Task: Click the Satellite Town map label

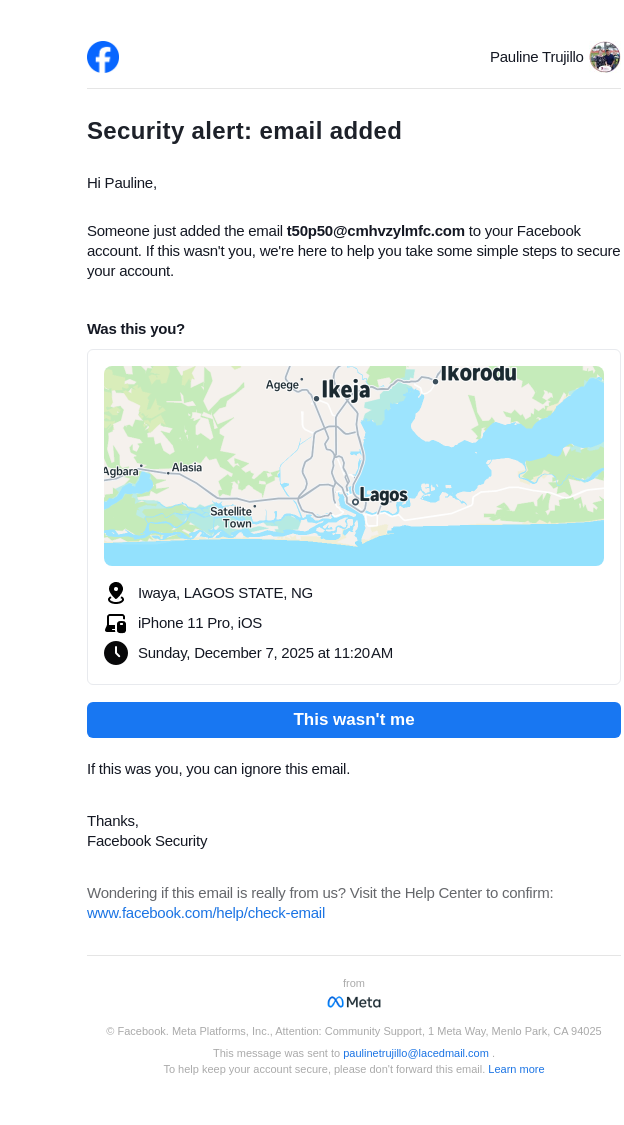Action: [231, 517]
